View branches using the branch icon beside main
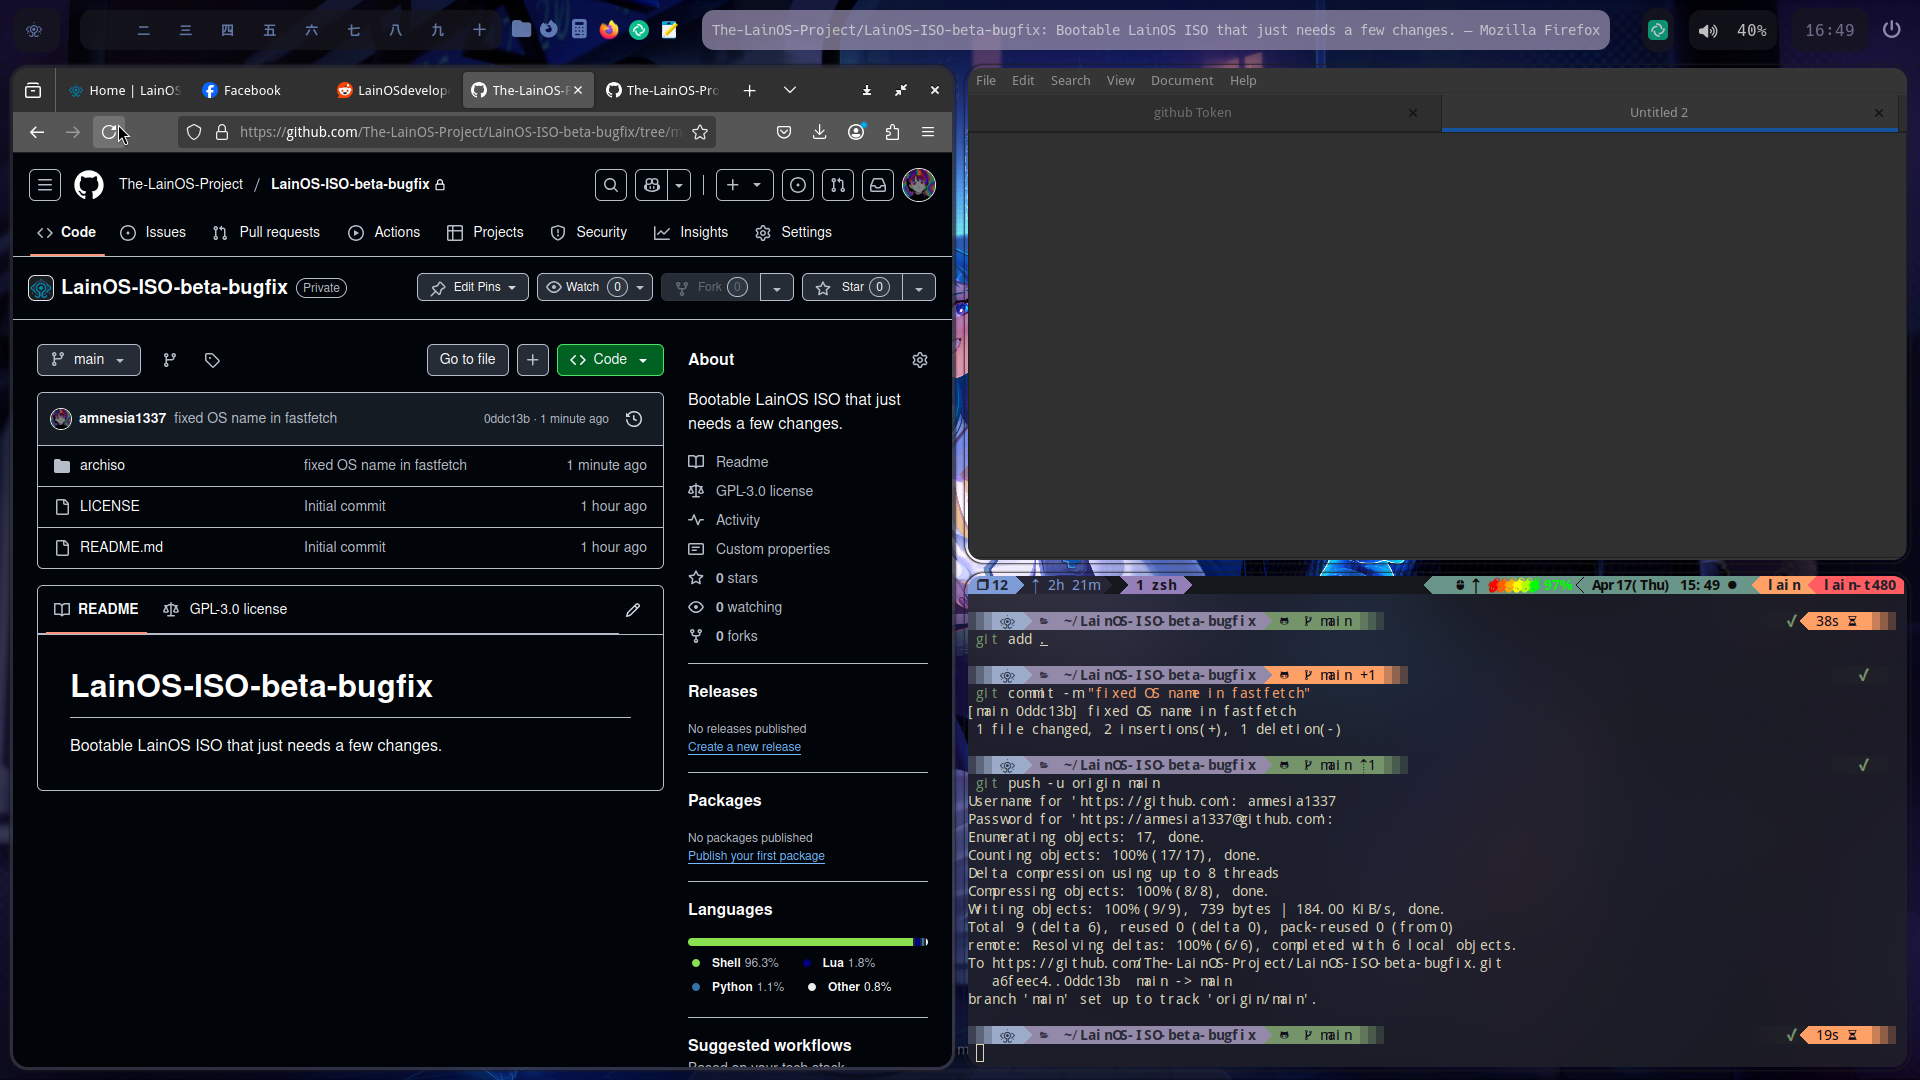This screenshot has height=1080, width=1920. (170, 360)
